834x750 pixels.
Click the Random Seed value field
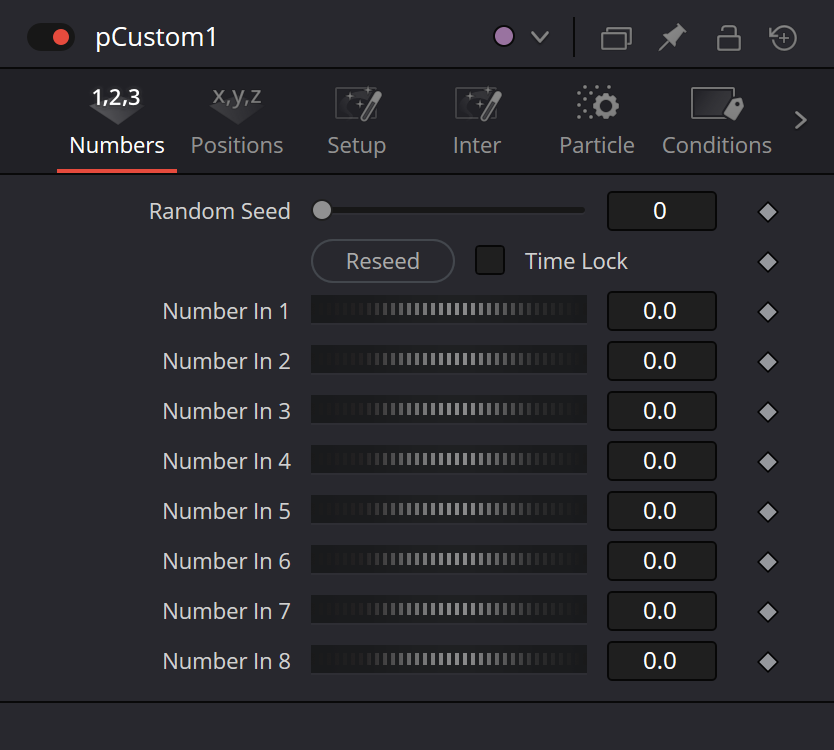point(662,211)
